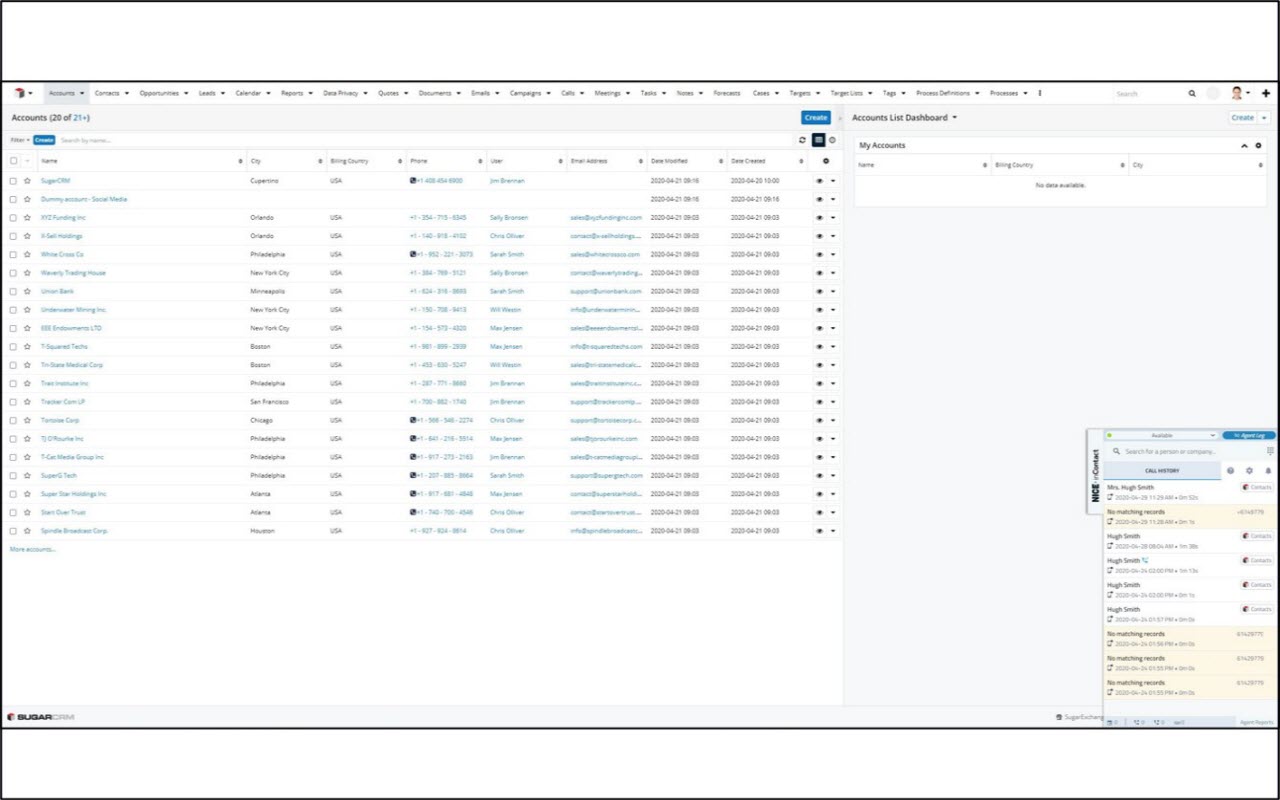
Task: Go to the Forecasts module
Action: (727, 93)
